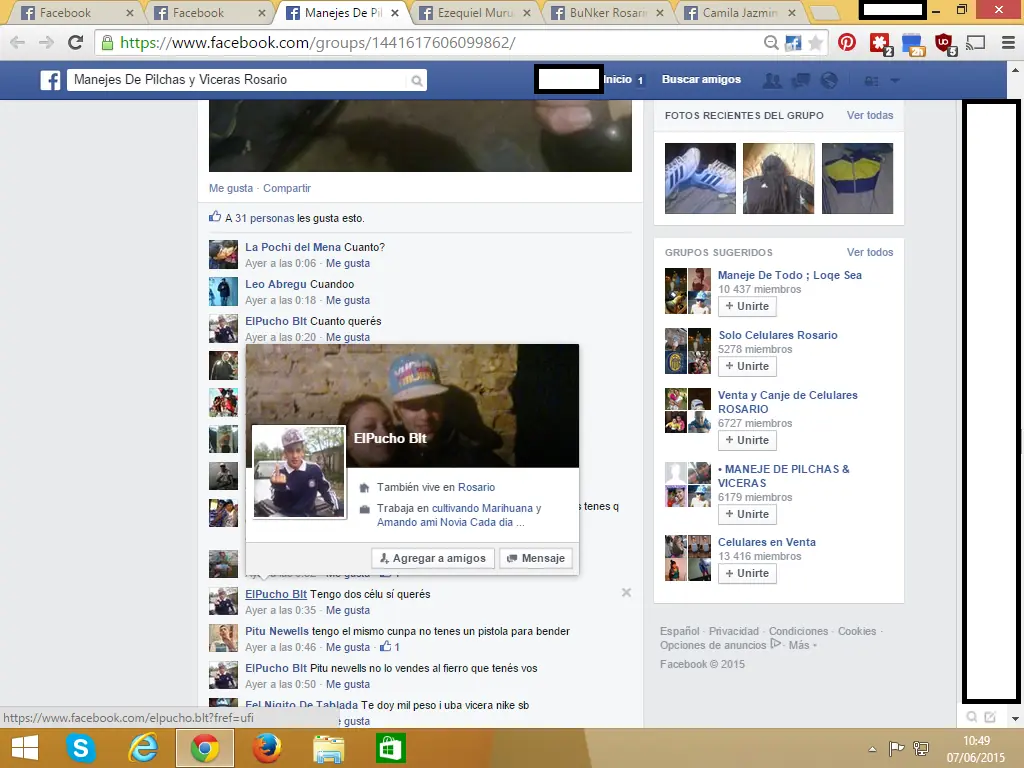Image resolution: width=1024 pixels, height=768 pixels.
Task: Click the Agregar a amigos button
Action: tap(432, 558)
